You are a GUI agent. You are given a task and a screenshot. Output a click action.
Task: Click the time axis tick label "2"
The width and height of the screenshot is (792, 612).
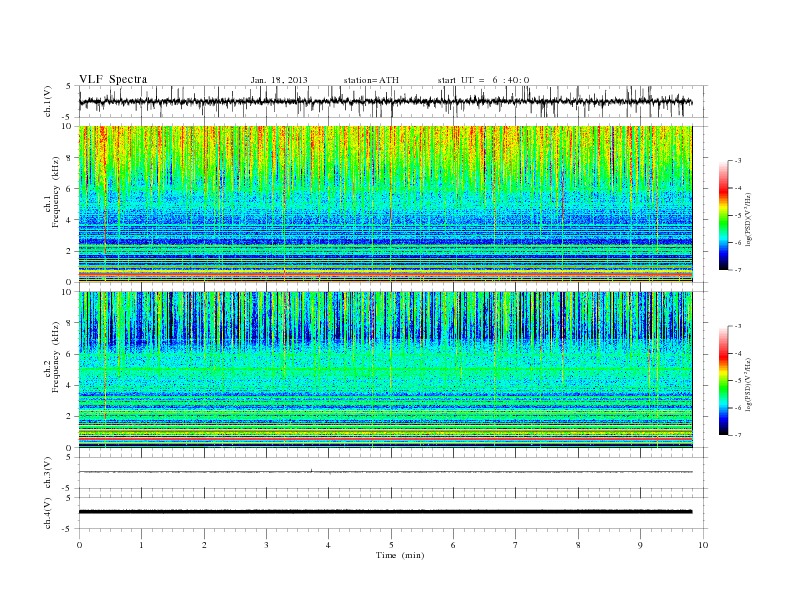point(204,545)
